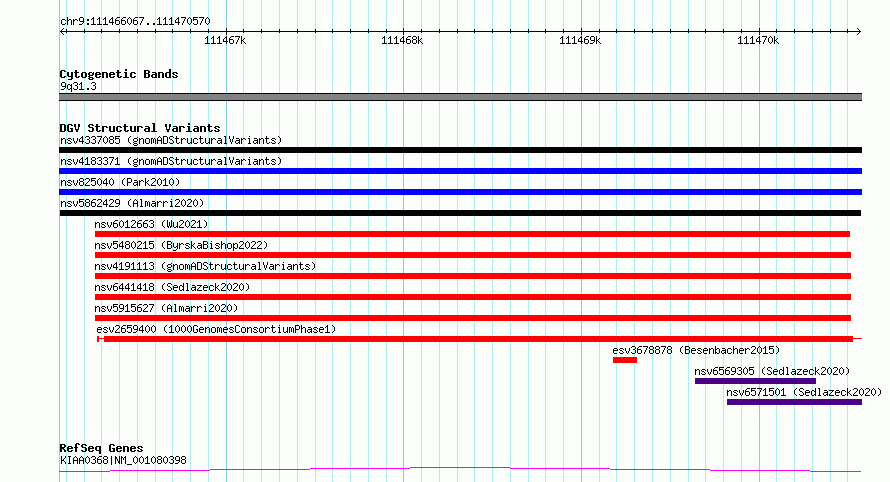The image size is (890, 482).
Task: Select the 9q31.3 band label
Action: click(x=78, y=87)
